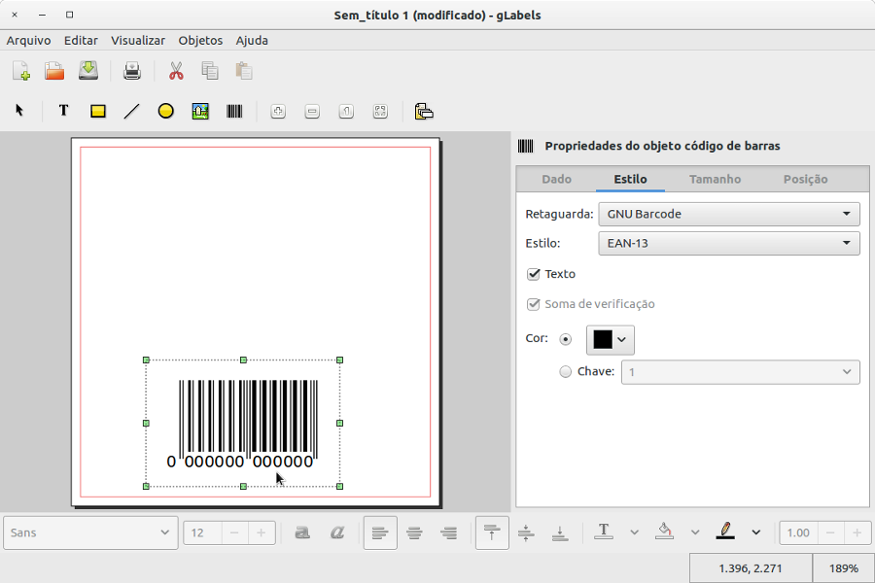The height and width of the screenshot is (583, 875).
Task: Zoom in on the label
Action: tap(278, 112)
